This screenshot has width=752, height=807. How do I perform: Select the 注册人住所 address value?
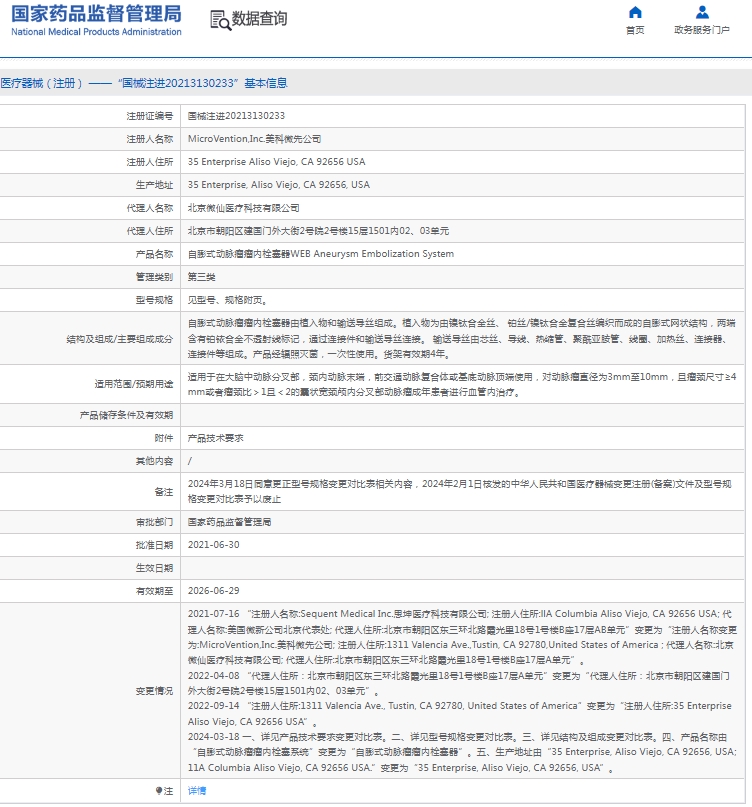click(x=276, y=162)
